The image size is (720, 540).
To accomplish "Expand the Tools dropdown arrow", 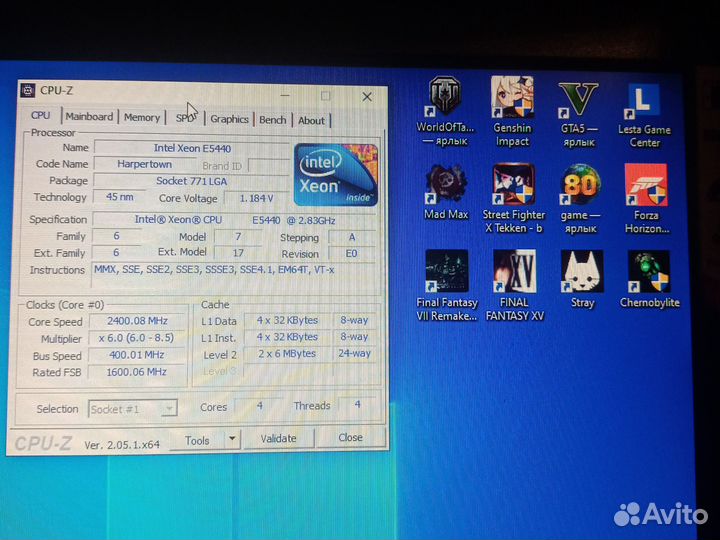I will 232,438.
